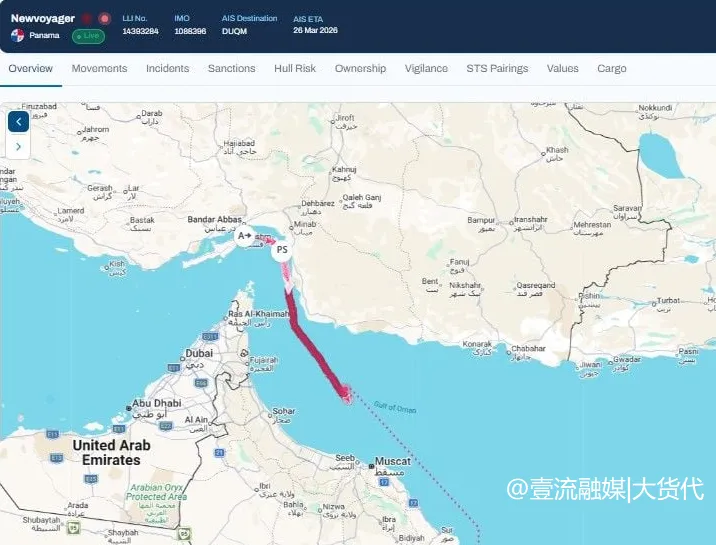Click the IMO number 1088396

coord(190,31)
